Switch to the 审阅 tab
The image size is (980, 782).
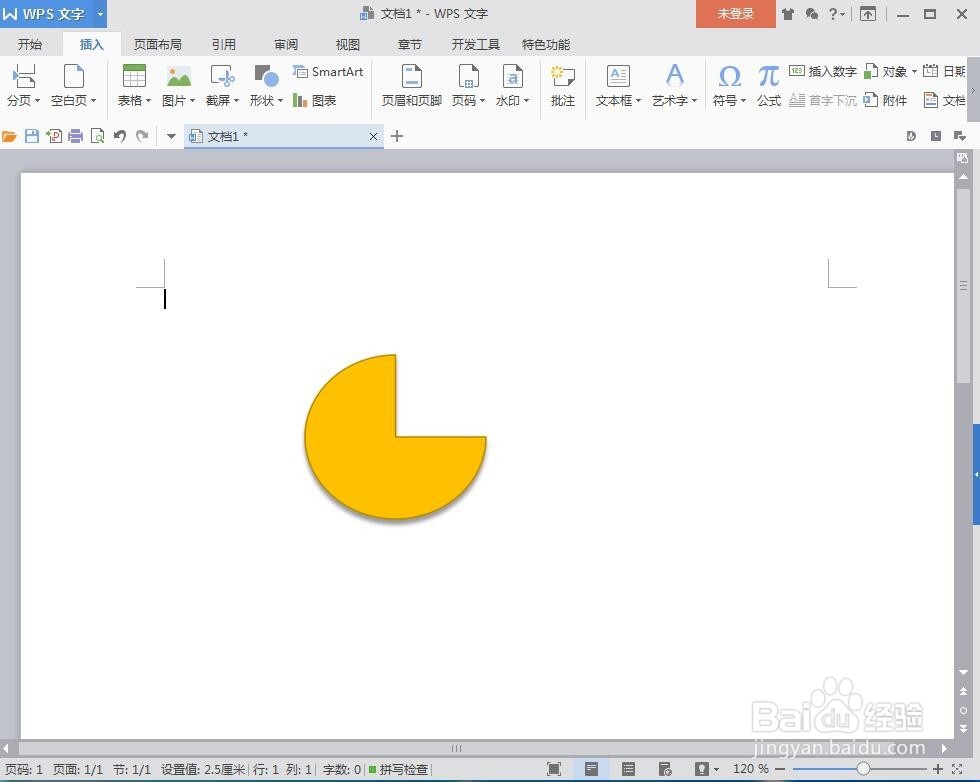(286, 44)
